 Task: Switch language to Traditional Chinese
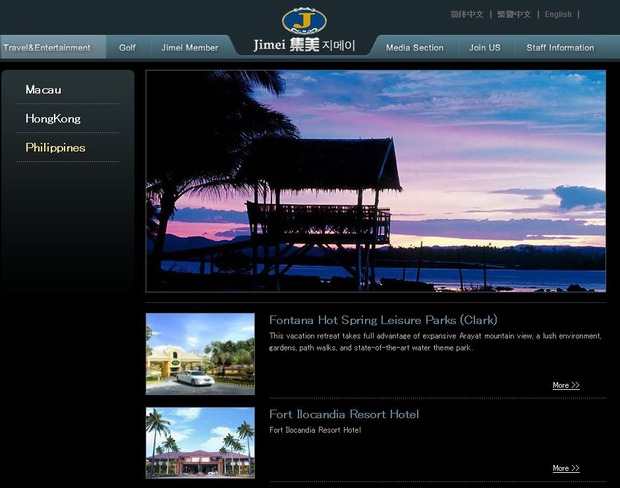click(514, 14)
